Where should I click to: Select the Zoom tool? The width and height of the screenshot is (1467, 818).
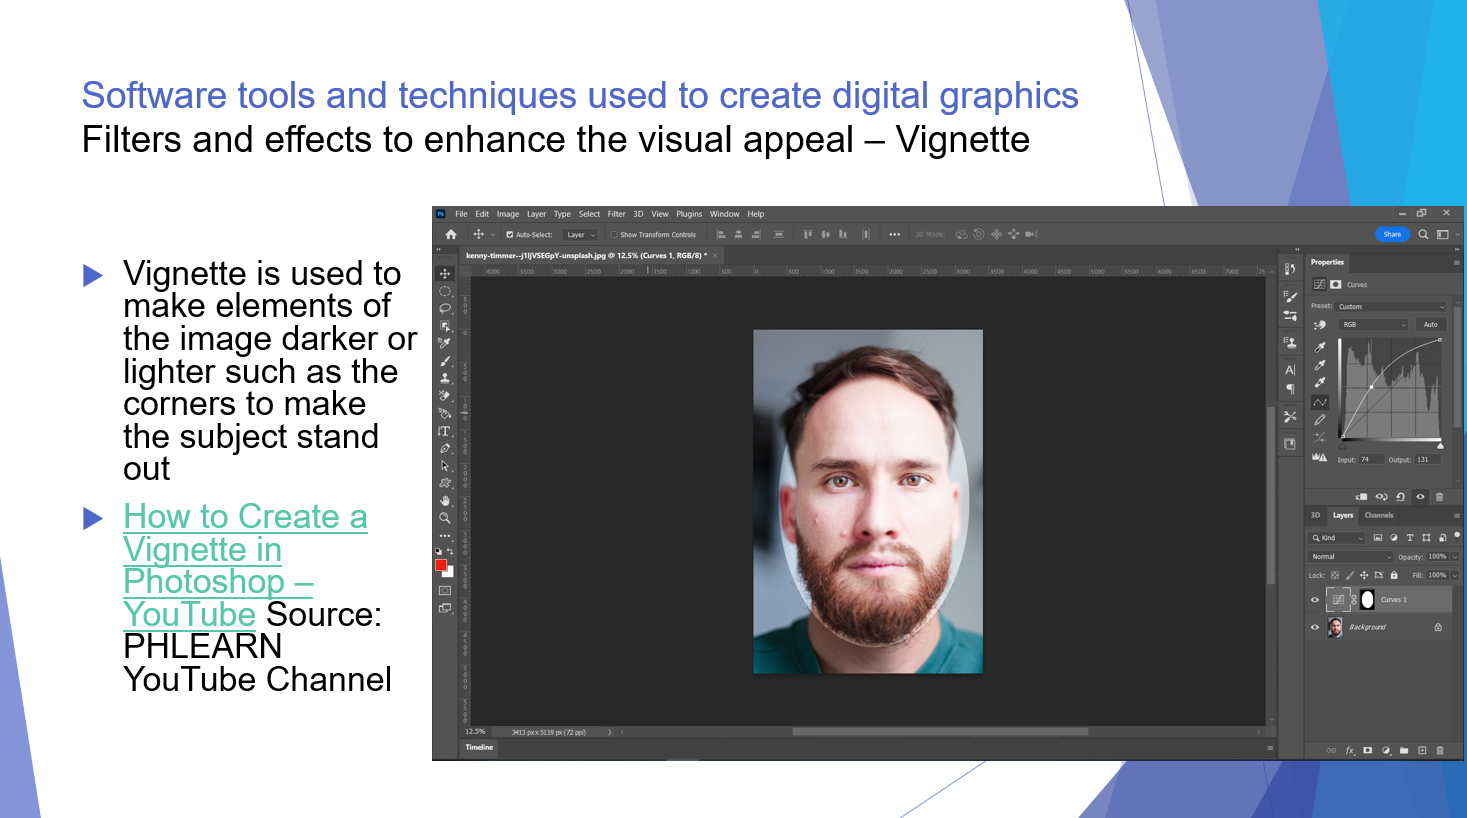click(x=445, y=518)
